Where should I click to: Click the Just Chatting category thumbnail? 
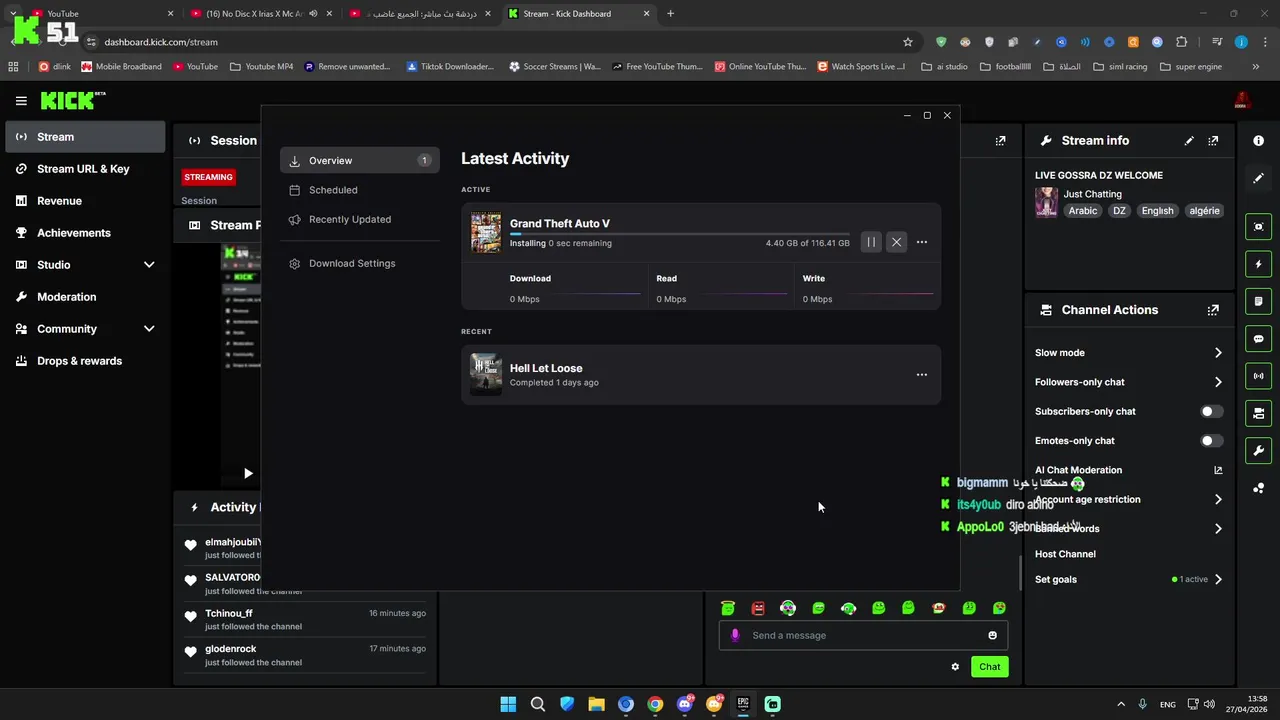[1046, 202]
